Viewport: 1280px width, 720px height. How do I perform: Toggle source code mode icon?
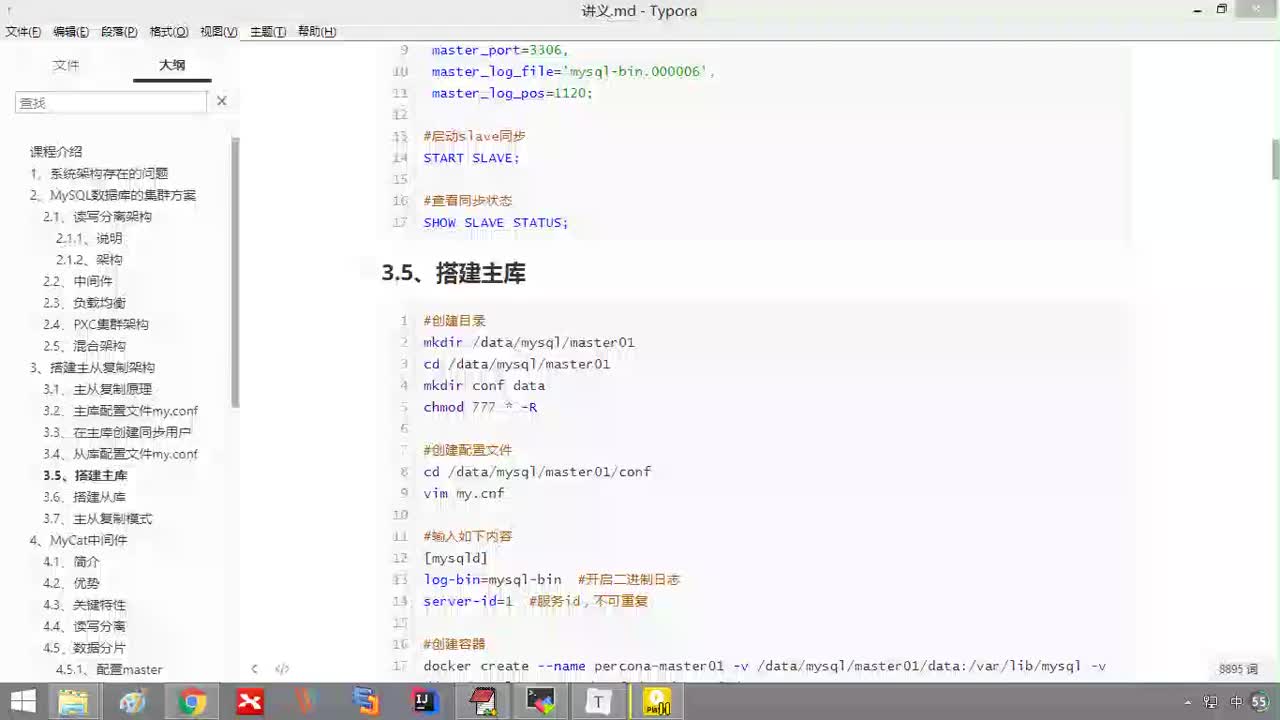(282, 669)
